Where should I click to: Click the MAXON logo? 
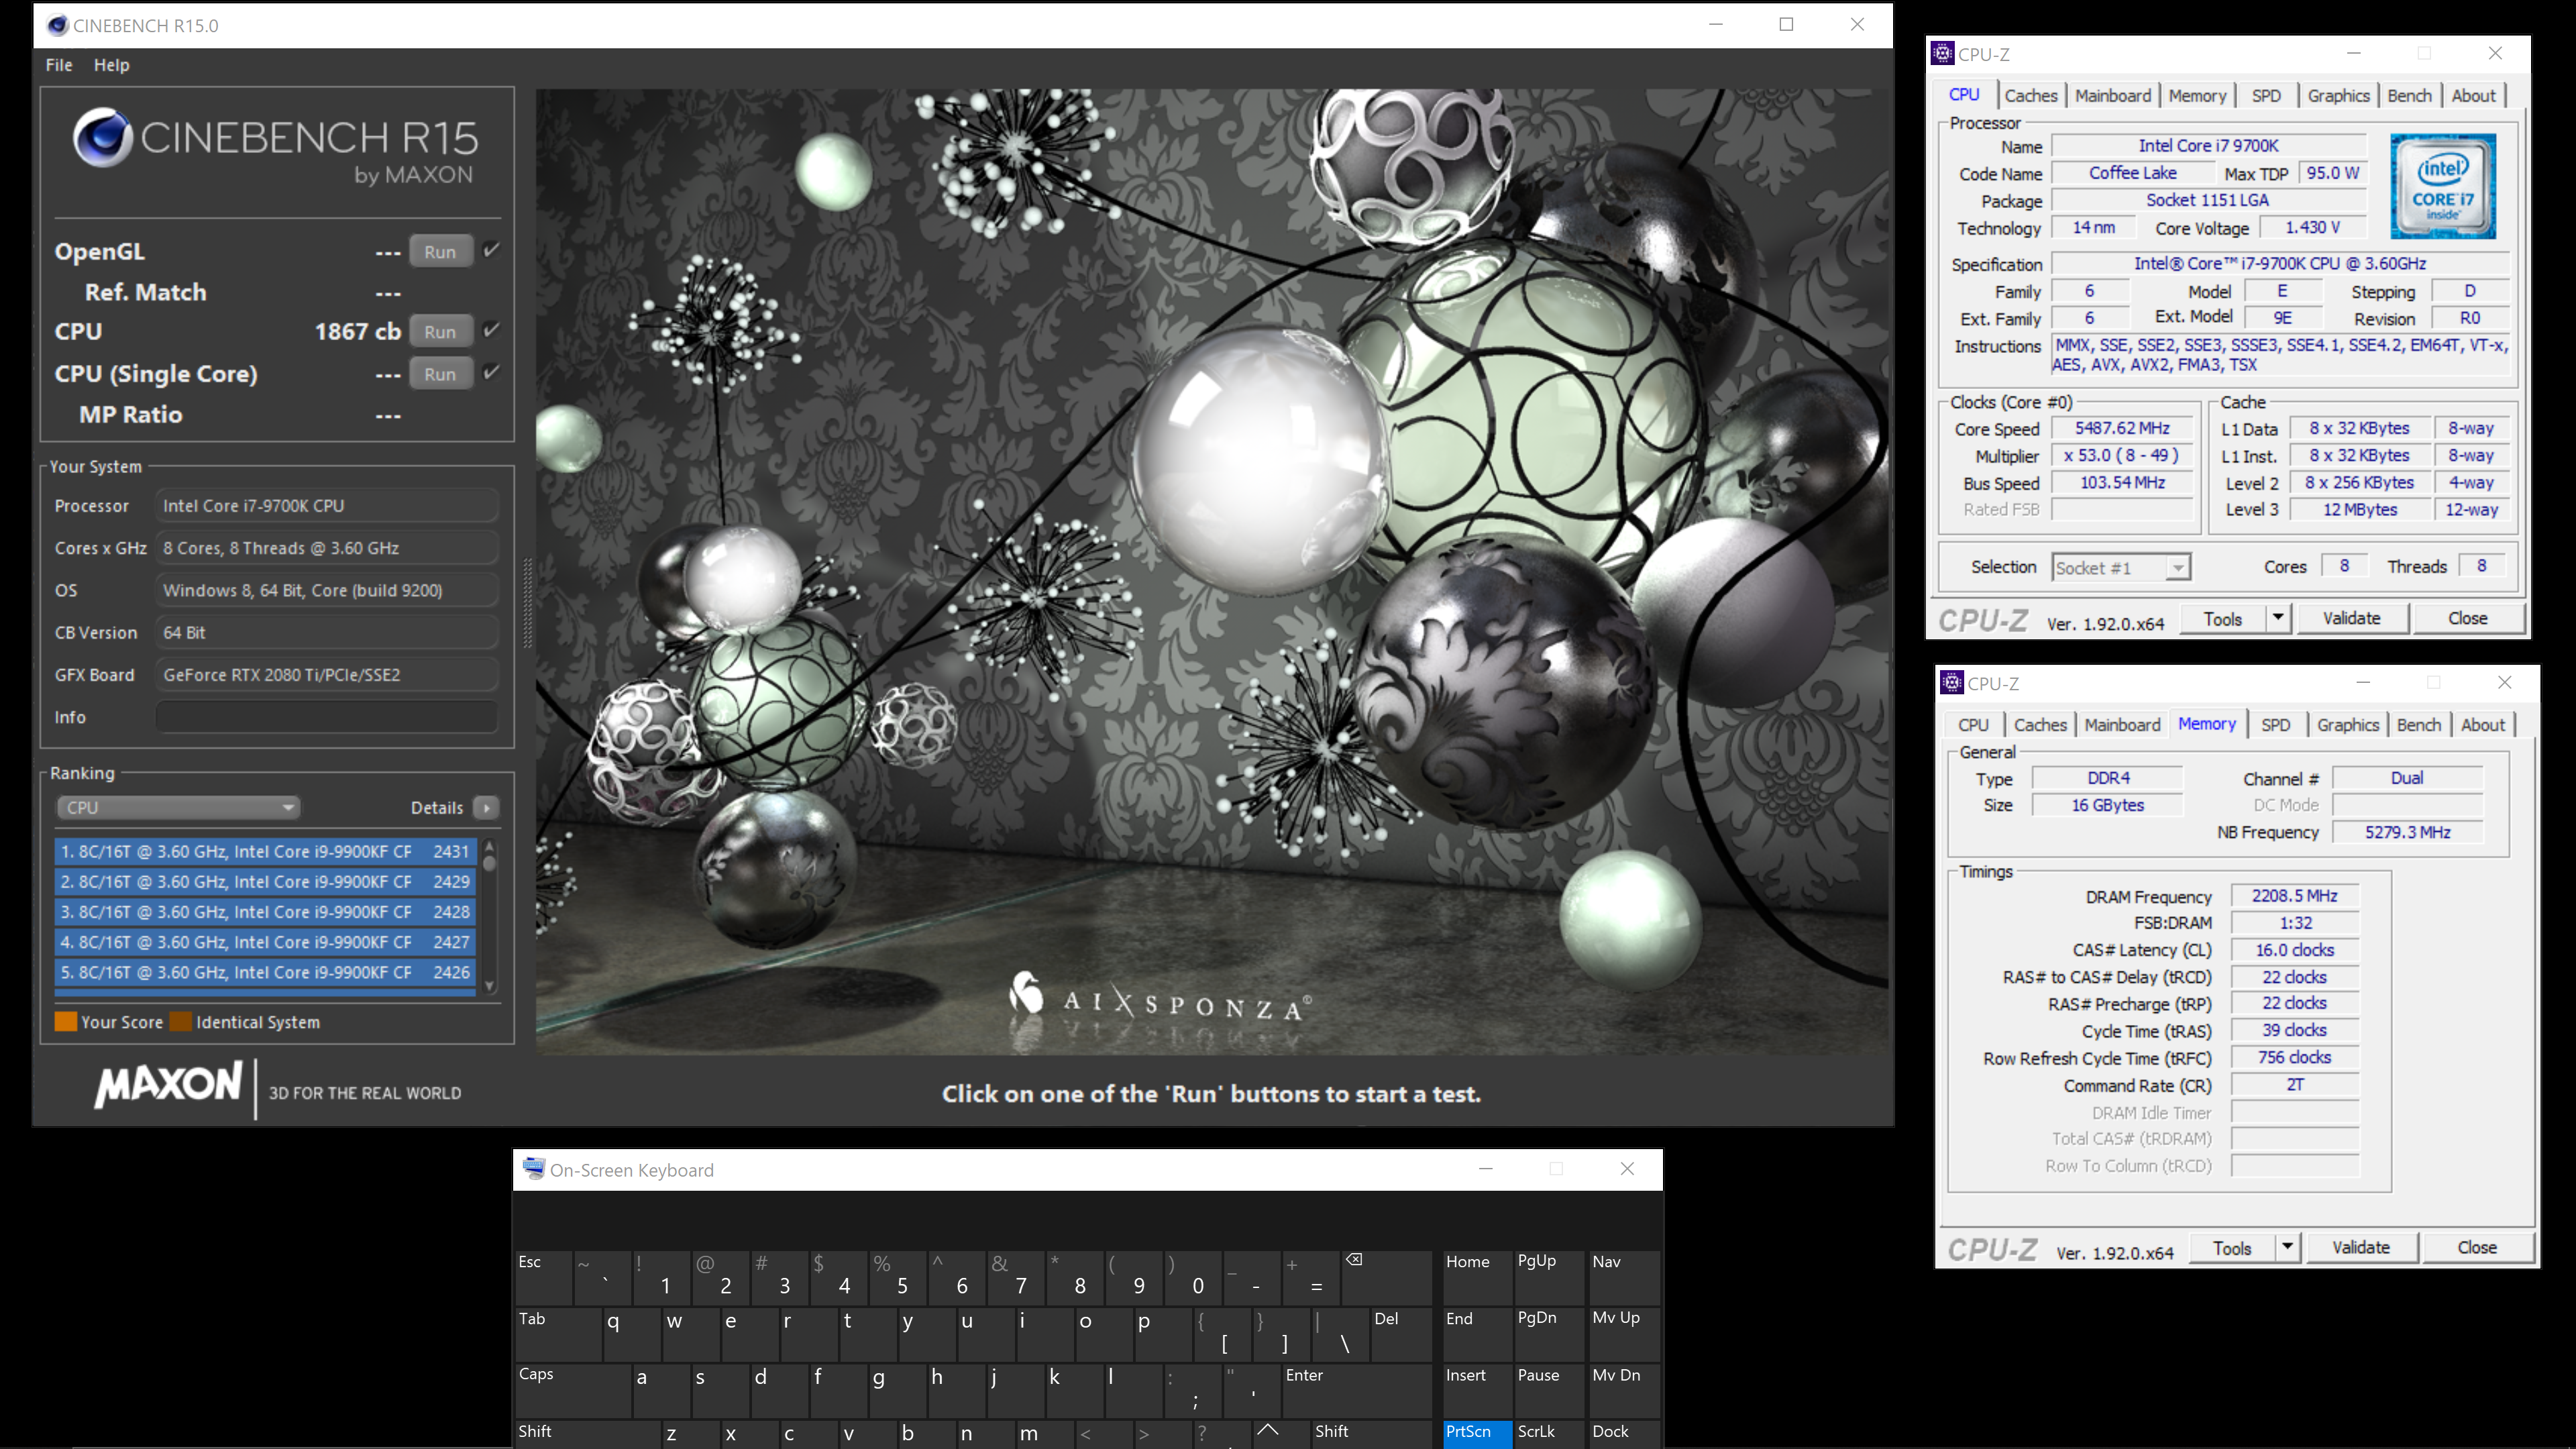168,1086
